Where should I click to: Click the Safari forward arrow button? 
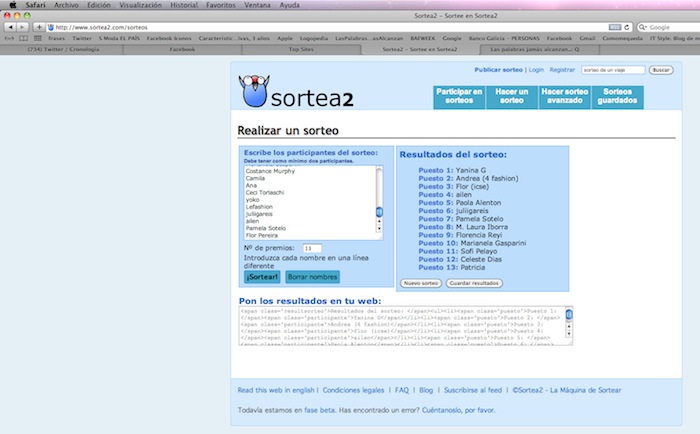[21, 27]
